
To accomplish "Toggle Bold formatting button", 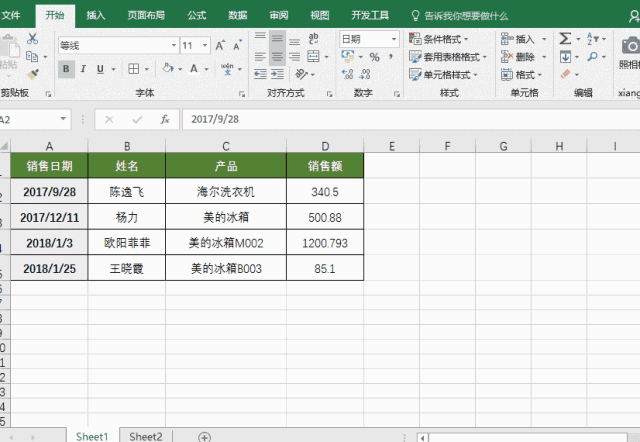I will click(x=66, y=69).
